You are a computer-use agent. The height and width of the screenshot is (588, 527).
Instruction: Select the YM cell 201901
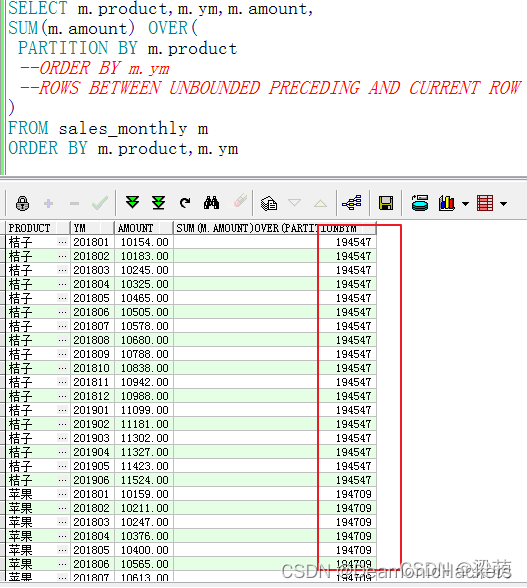(x=92, y=410)
